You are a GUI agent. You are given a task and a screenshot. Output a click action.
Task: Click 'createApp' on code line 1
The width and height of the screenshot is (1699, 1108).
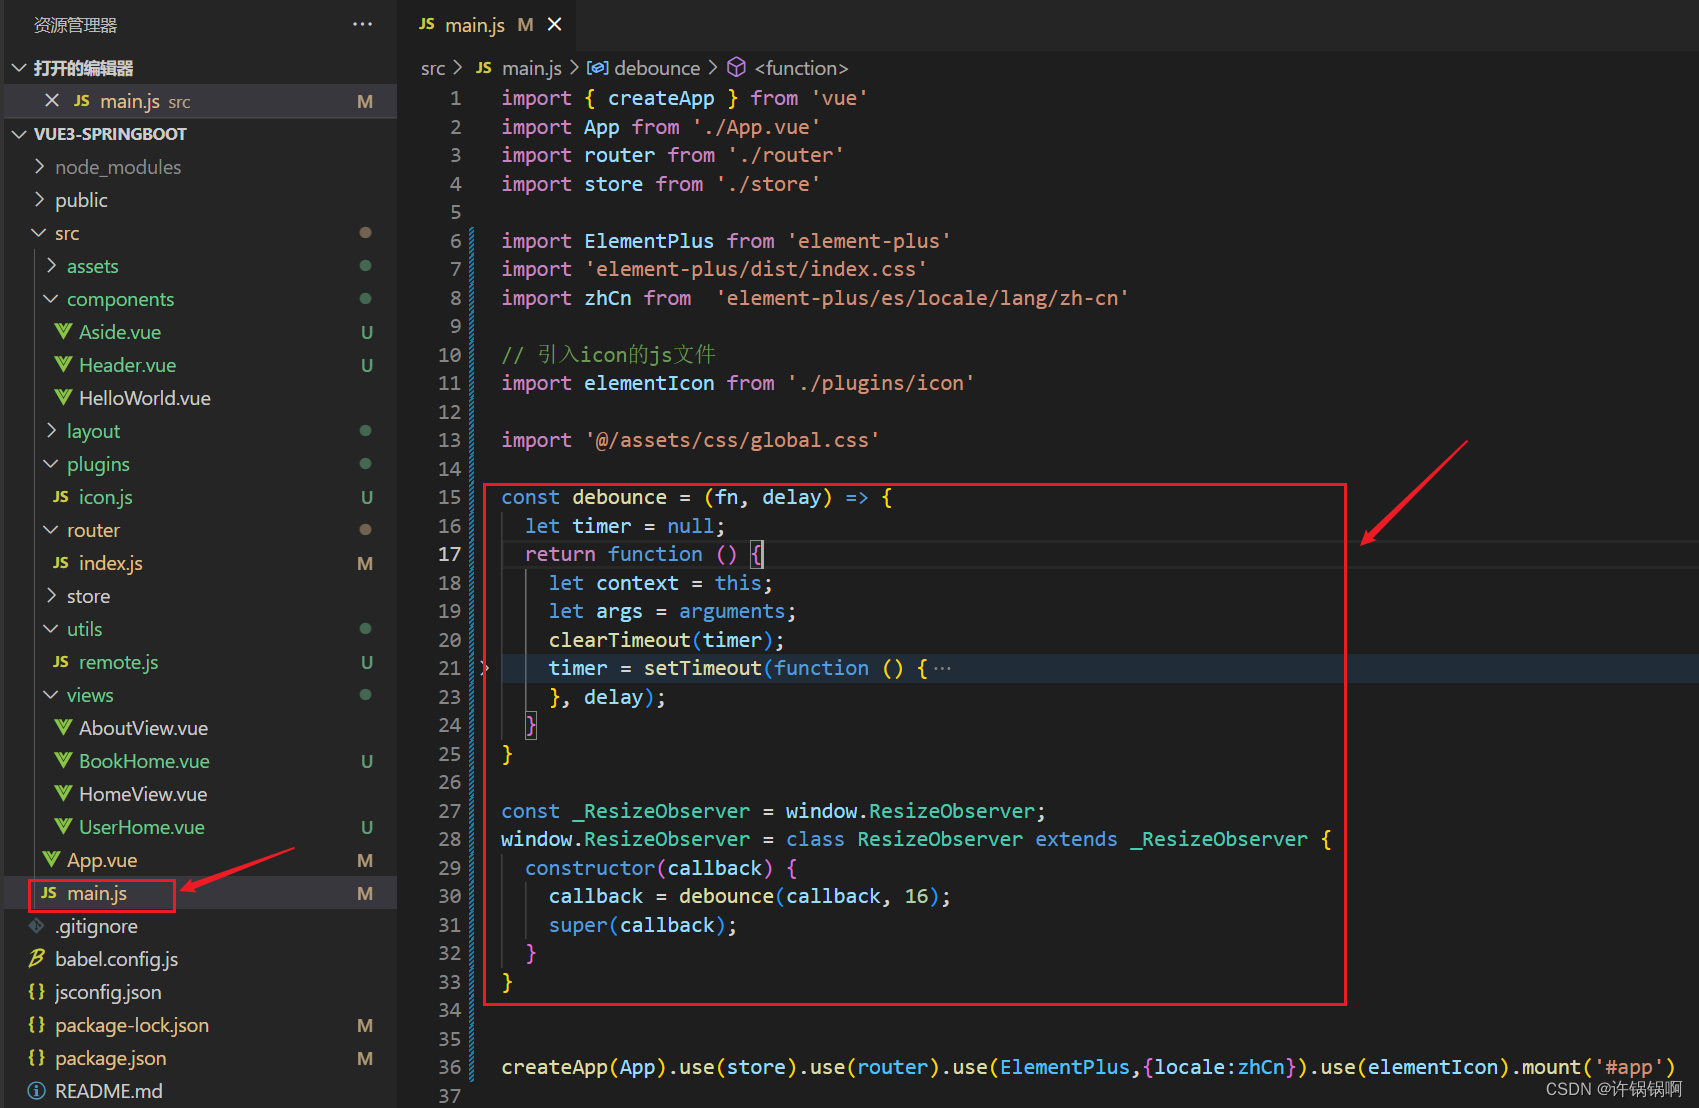pyautogui.click(x=661, y=98)
